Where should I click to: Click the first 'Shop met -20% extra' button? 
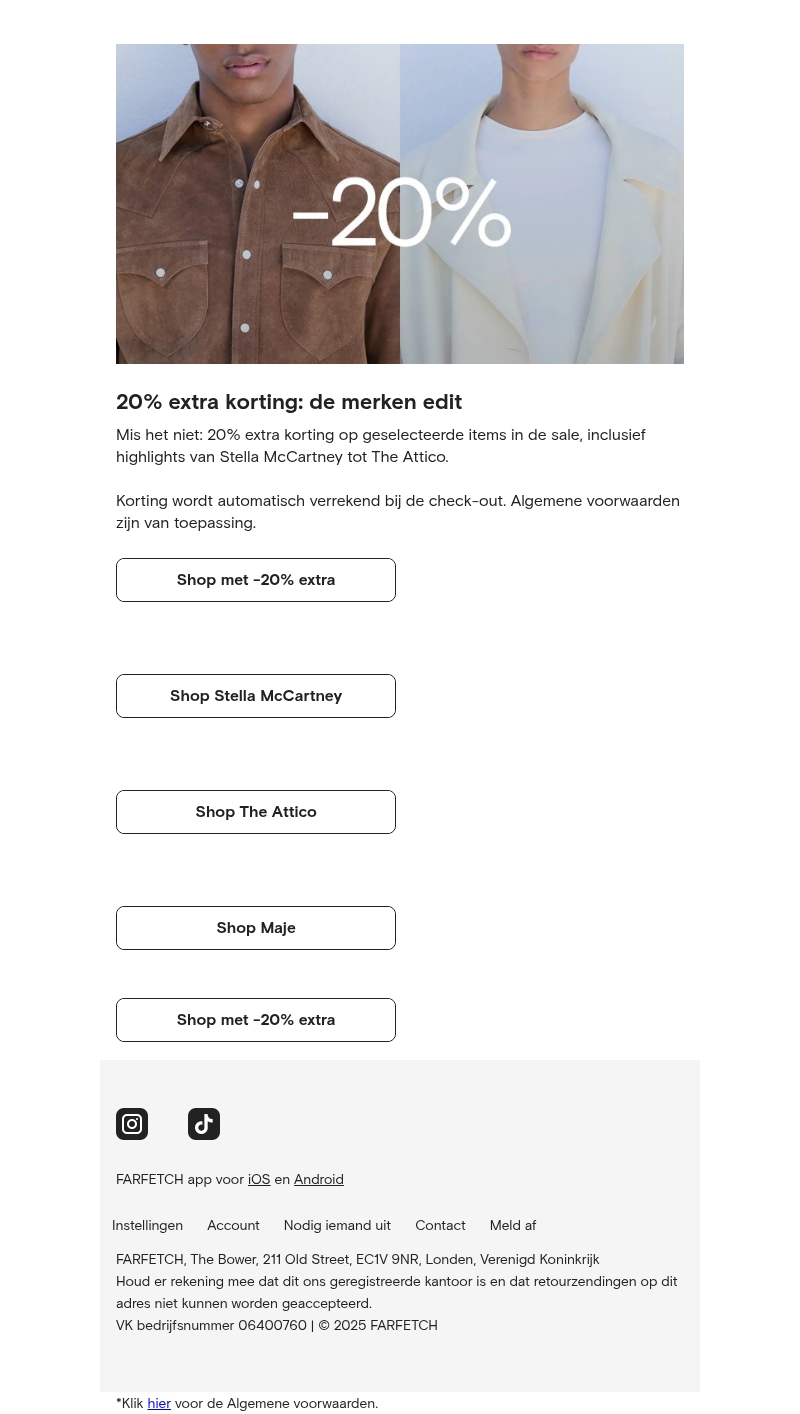(256, 580)
